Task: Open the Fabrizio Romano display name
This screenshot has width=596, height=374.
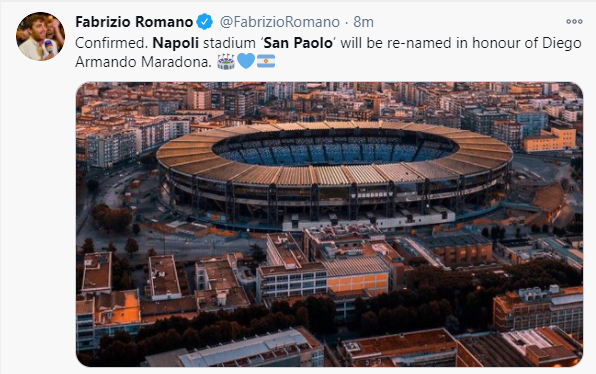Action: pos(134,22)
